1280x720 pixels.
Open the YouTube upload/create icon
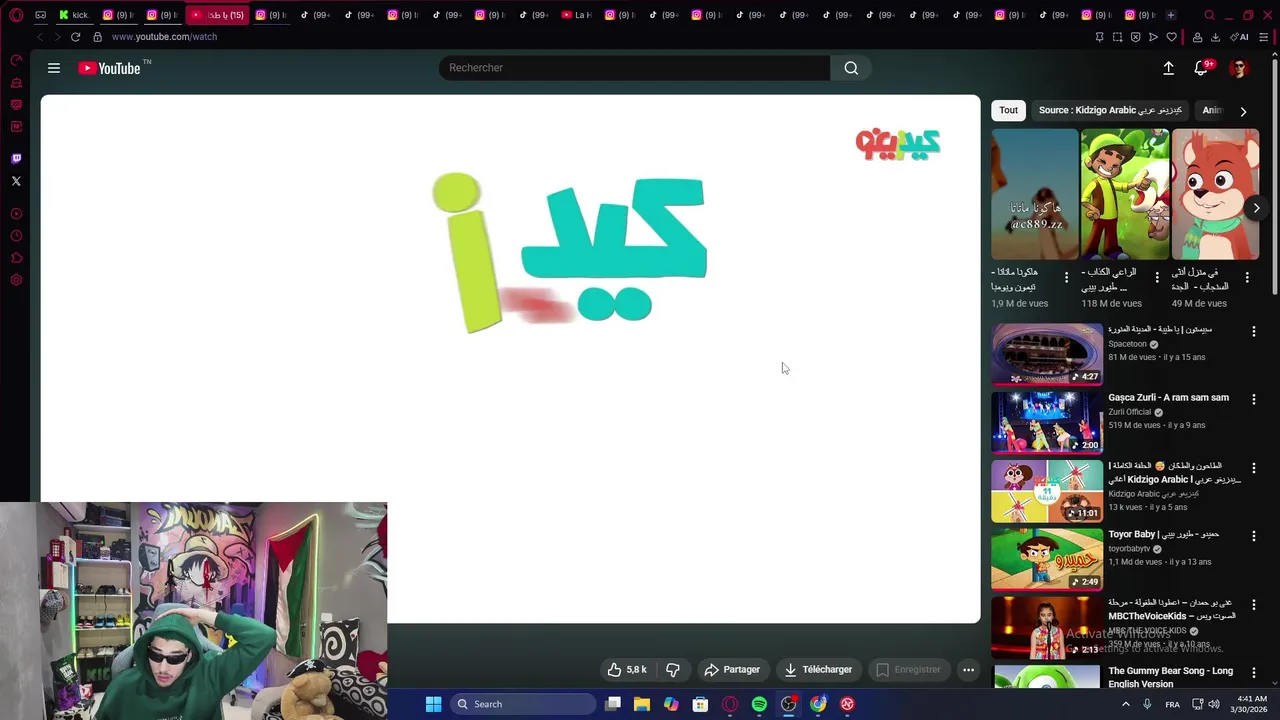(x=1168, y=68)
